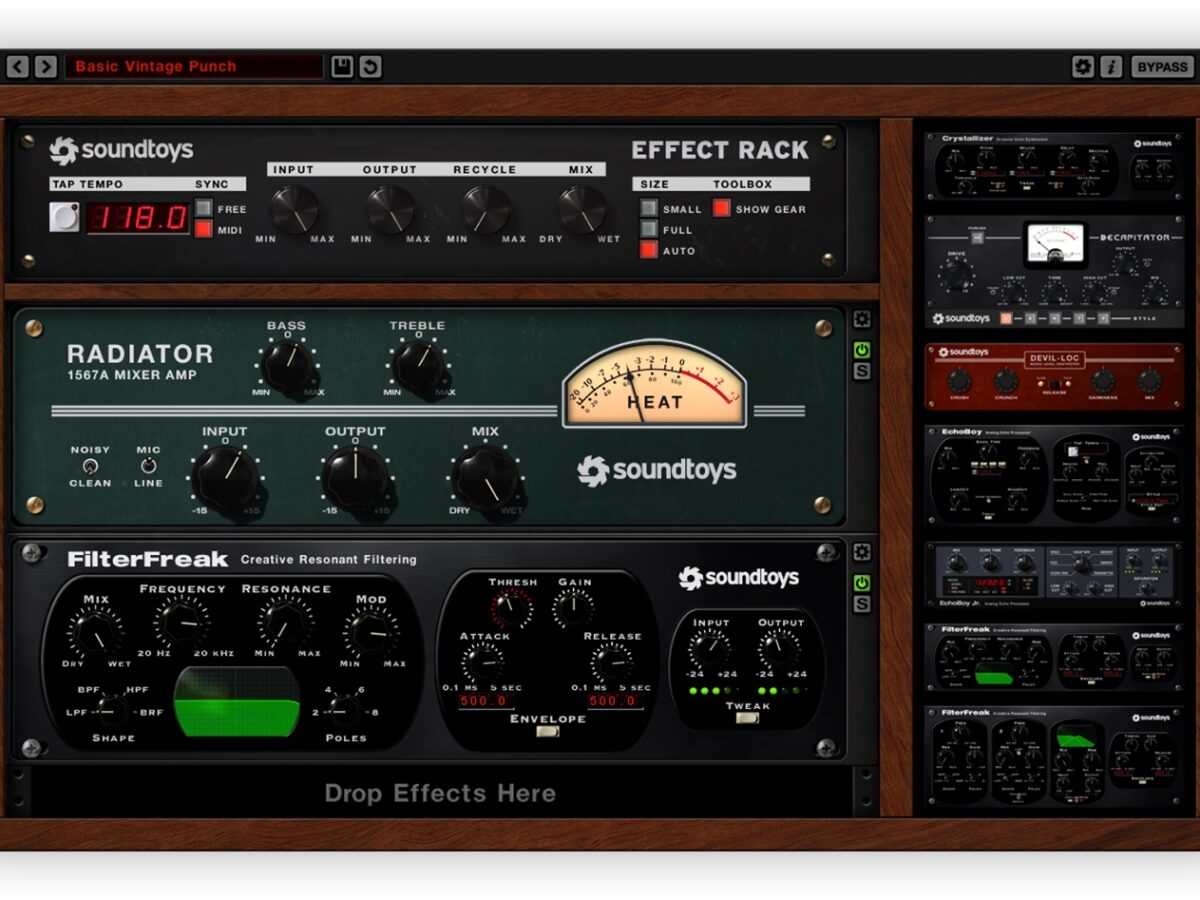Open the info panel icon

pos(1111,67)
